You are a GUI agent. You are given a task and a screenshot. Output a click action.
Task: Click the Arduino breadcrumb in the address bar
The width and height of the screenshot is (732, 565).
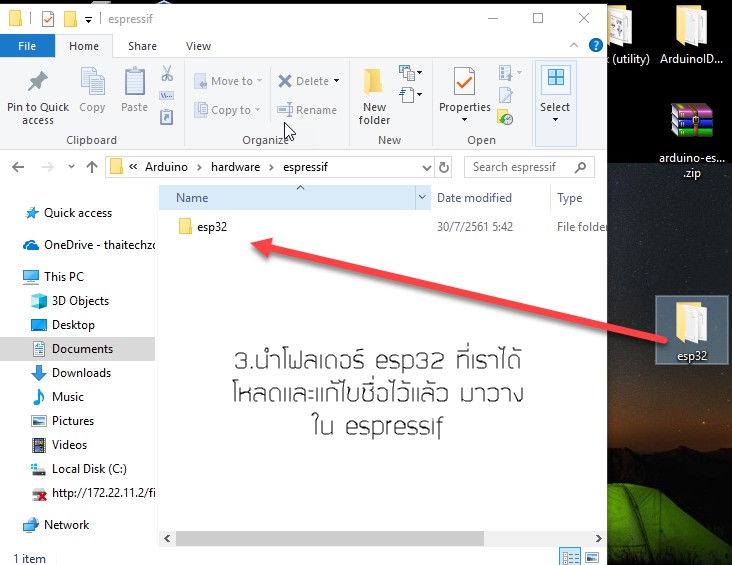[166, 167]
